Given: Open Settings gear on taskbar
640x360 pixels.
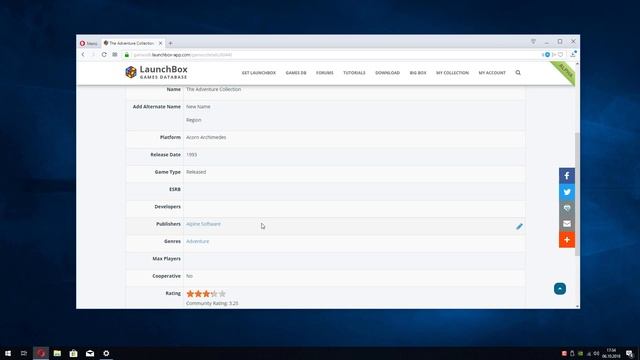Looking at the screenshot, I should [106, 353].
